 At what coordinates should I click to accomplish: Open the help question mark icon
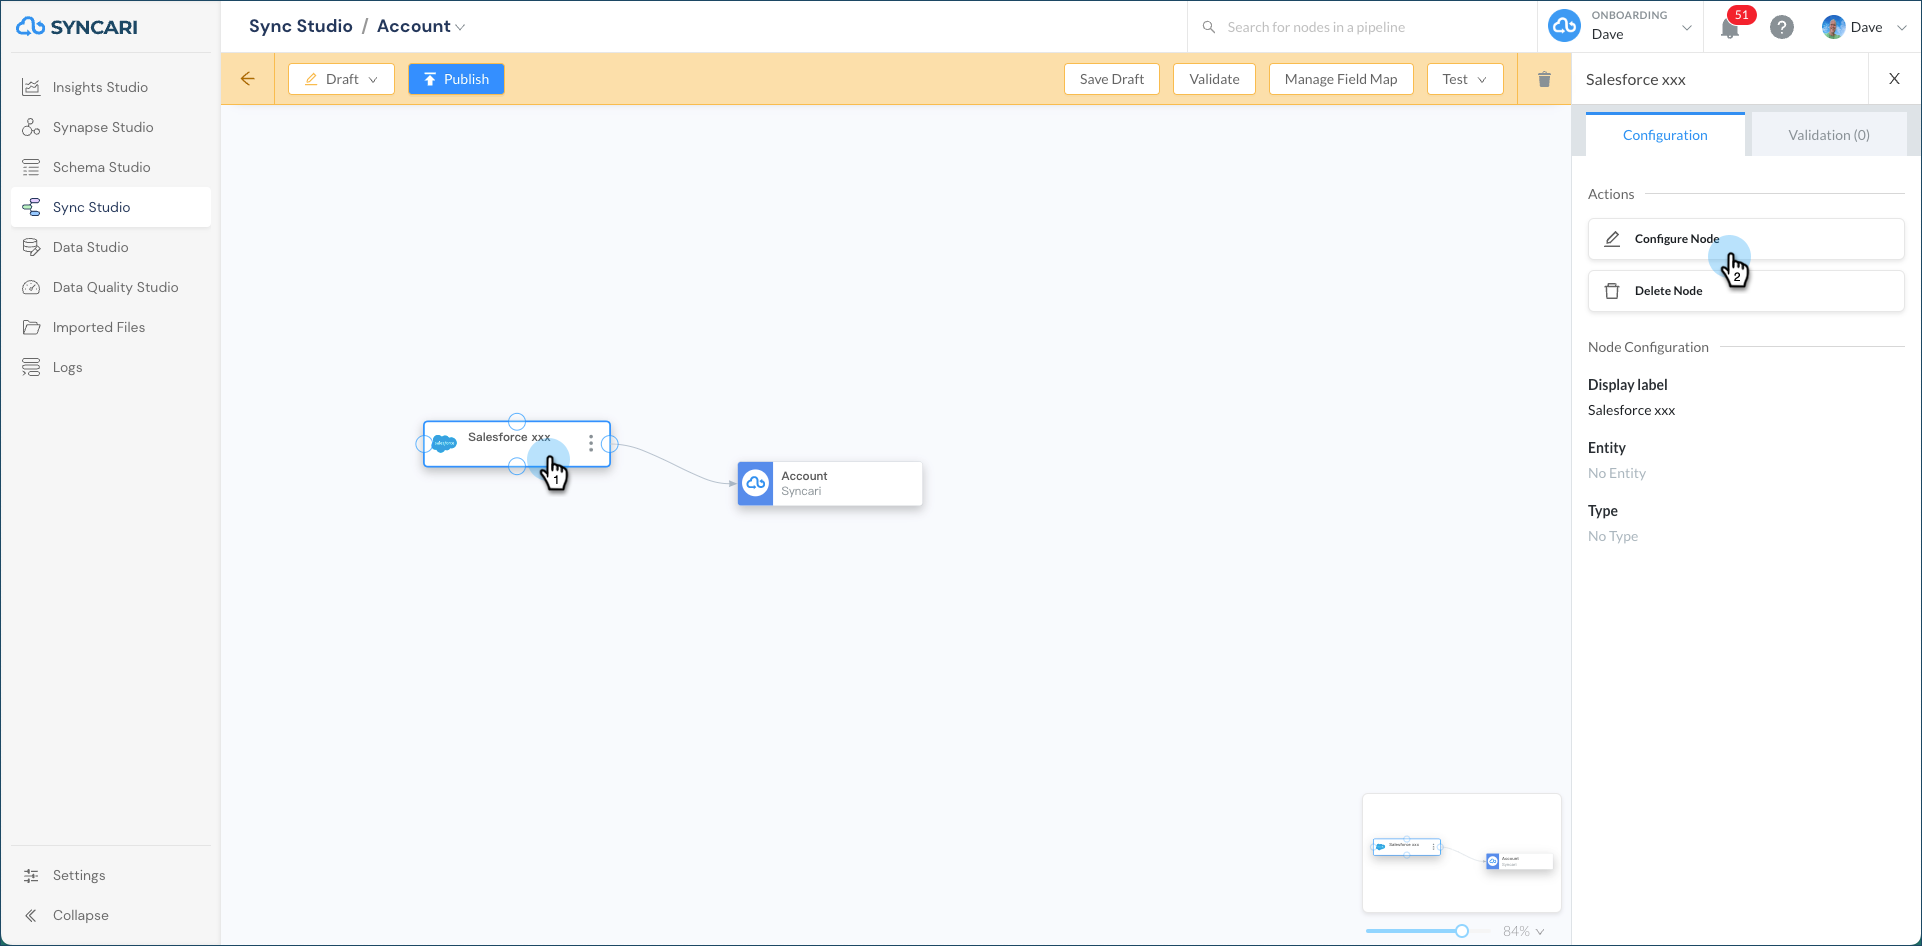[1781, 27]
